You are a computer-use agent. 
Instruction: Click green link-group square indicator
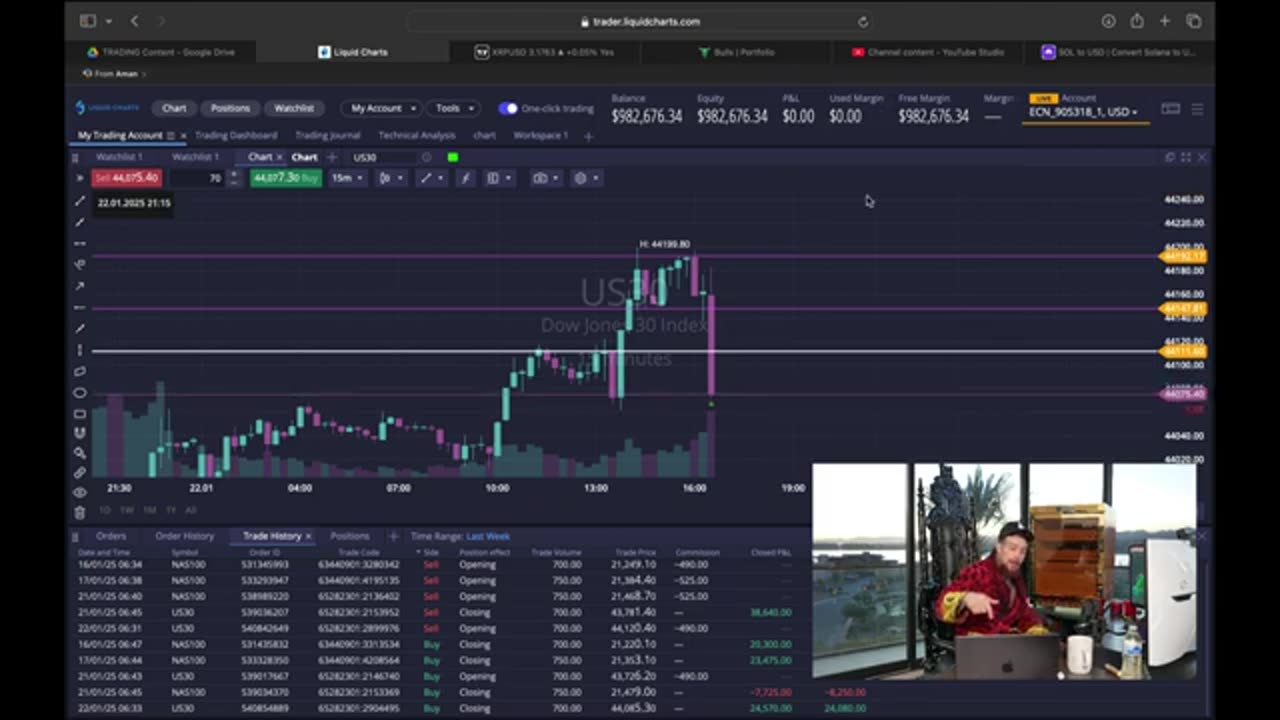[x=453, y=157]
